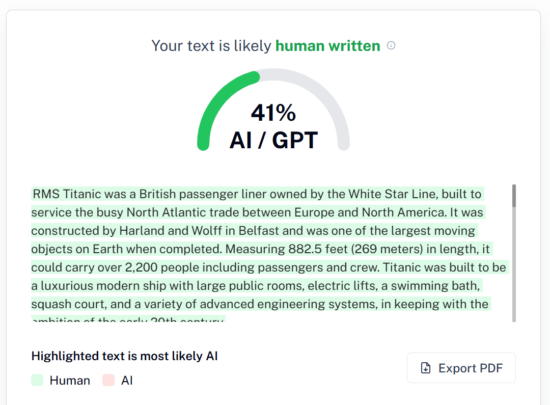Click the PDF download icon
The width and height of the screenshot is (550, 405).
pyautogui.click(x=425, y=368)
